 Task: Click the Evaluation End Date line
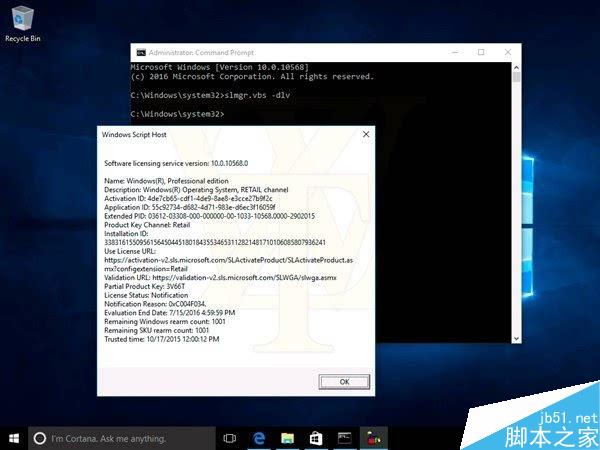[170, 313]
